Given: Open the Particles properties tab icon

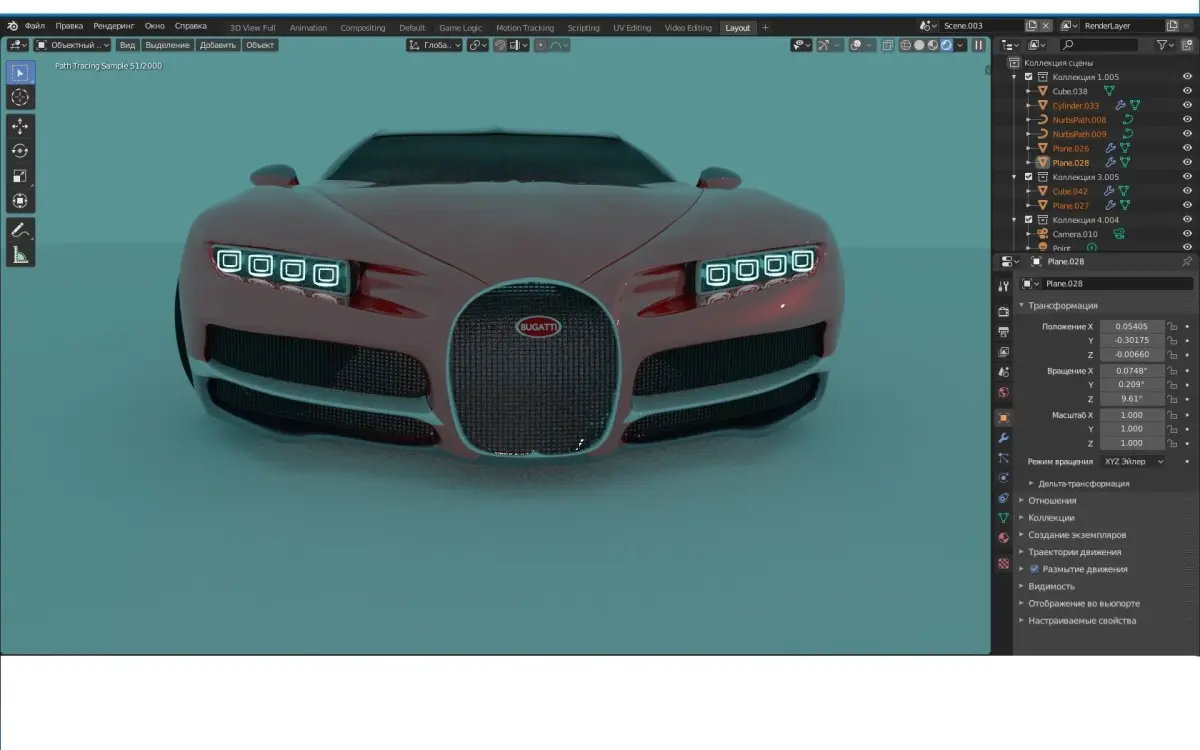Looking at the screenshot, I should (x=1003, y=458).
